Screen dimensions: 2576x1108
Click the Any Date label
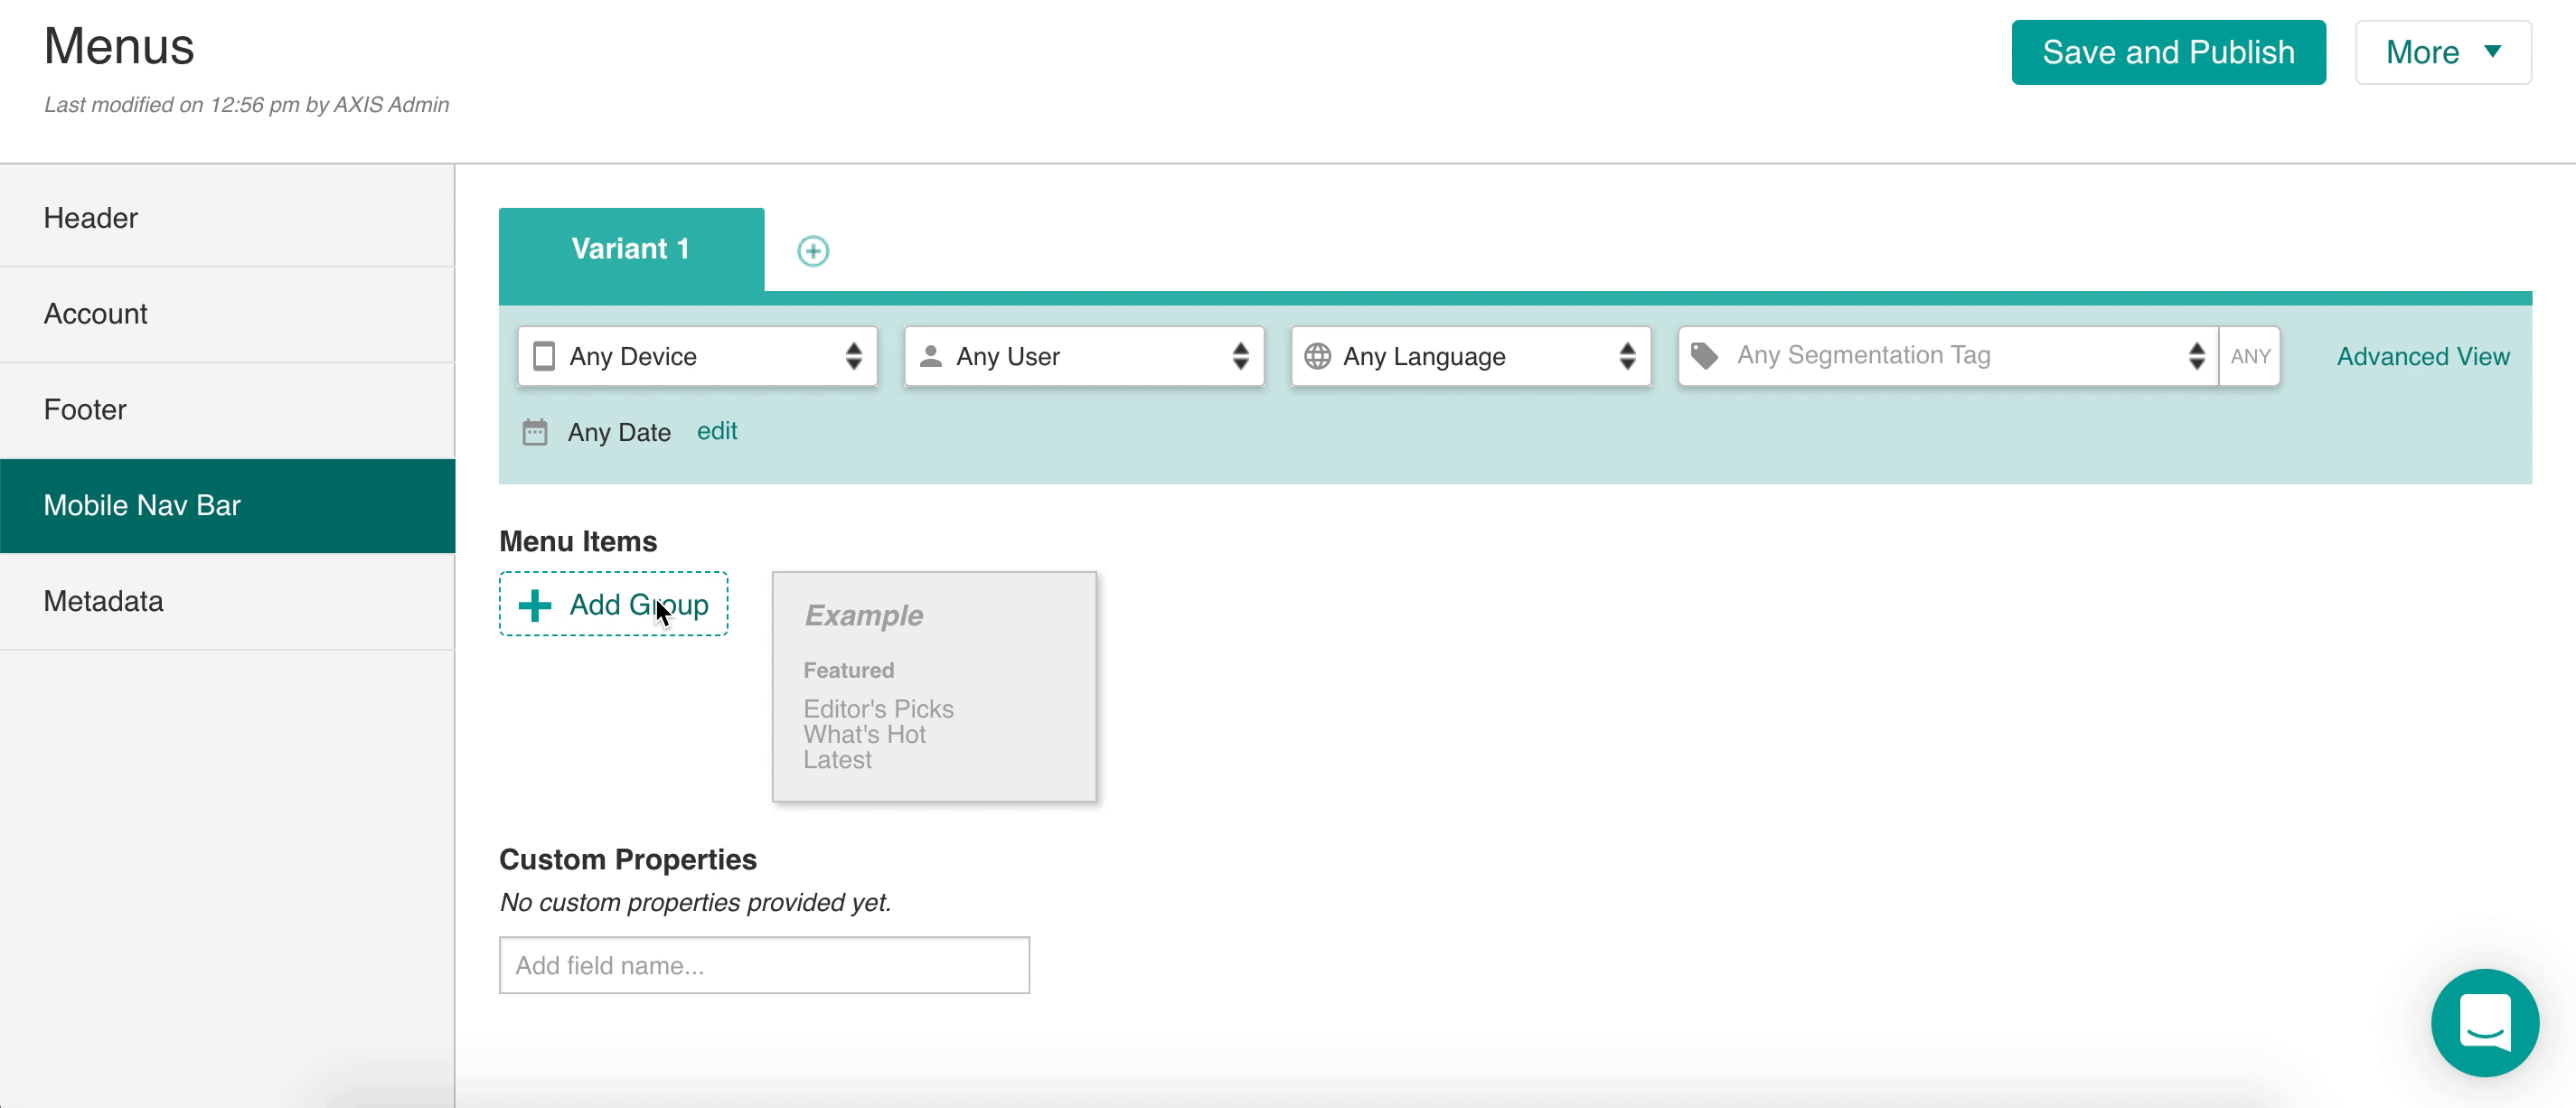pos(619,432)
